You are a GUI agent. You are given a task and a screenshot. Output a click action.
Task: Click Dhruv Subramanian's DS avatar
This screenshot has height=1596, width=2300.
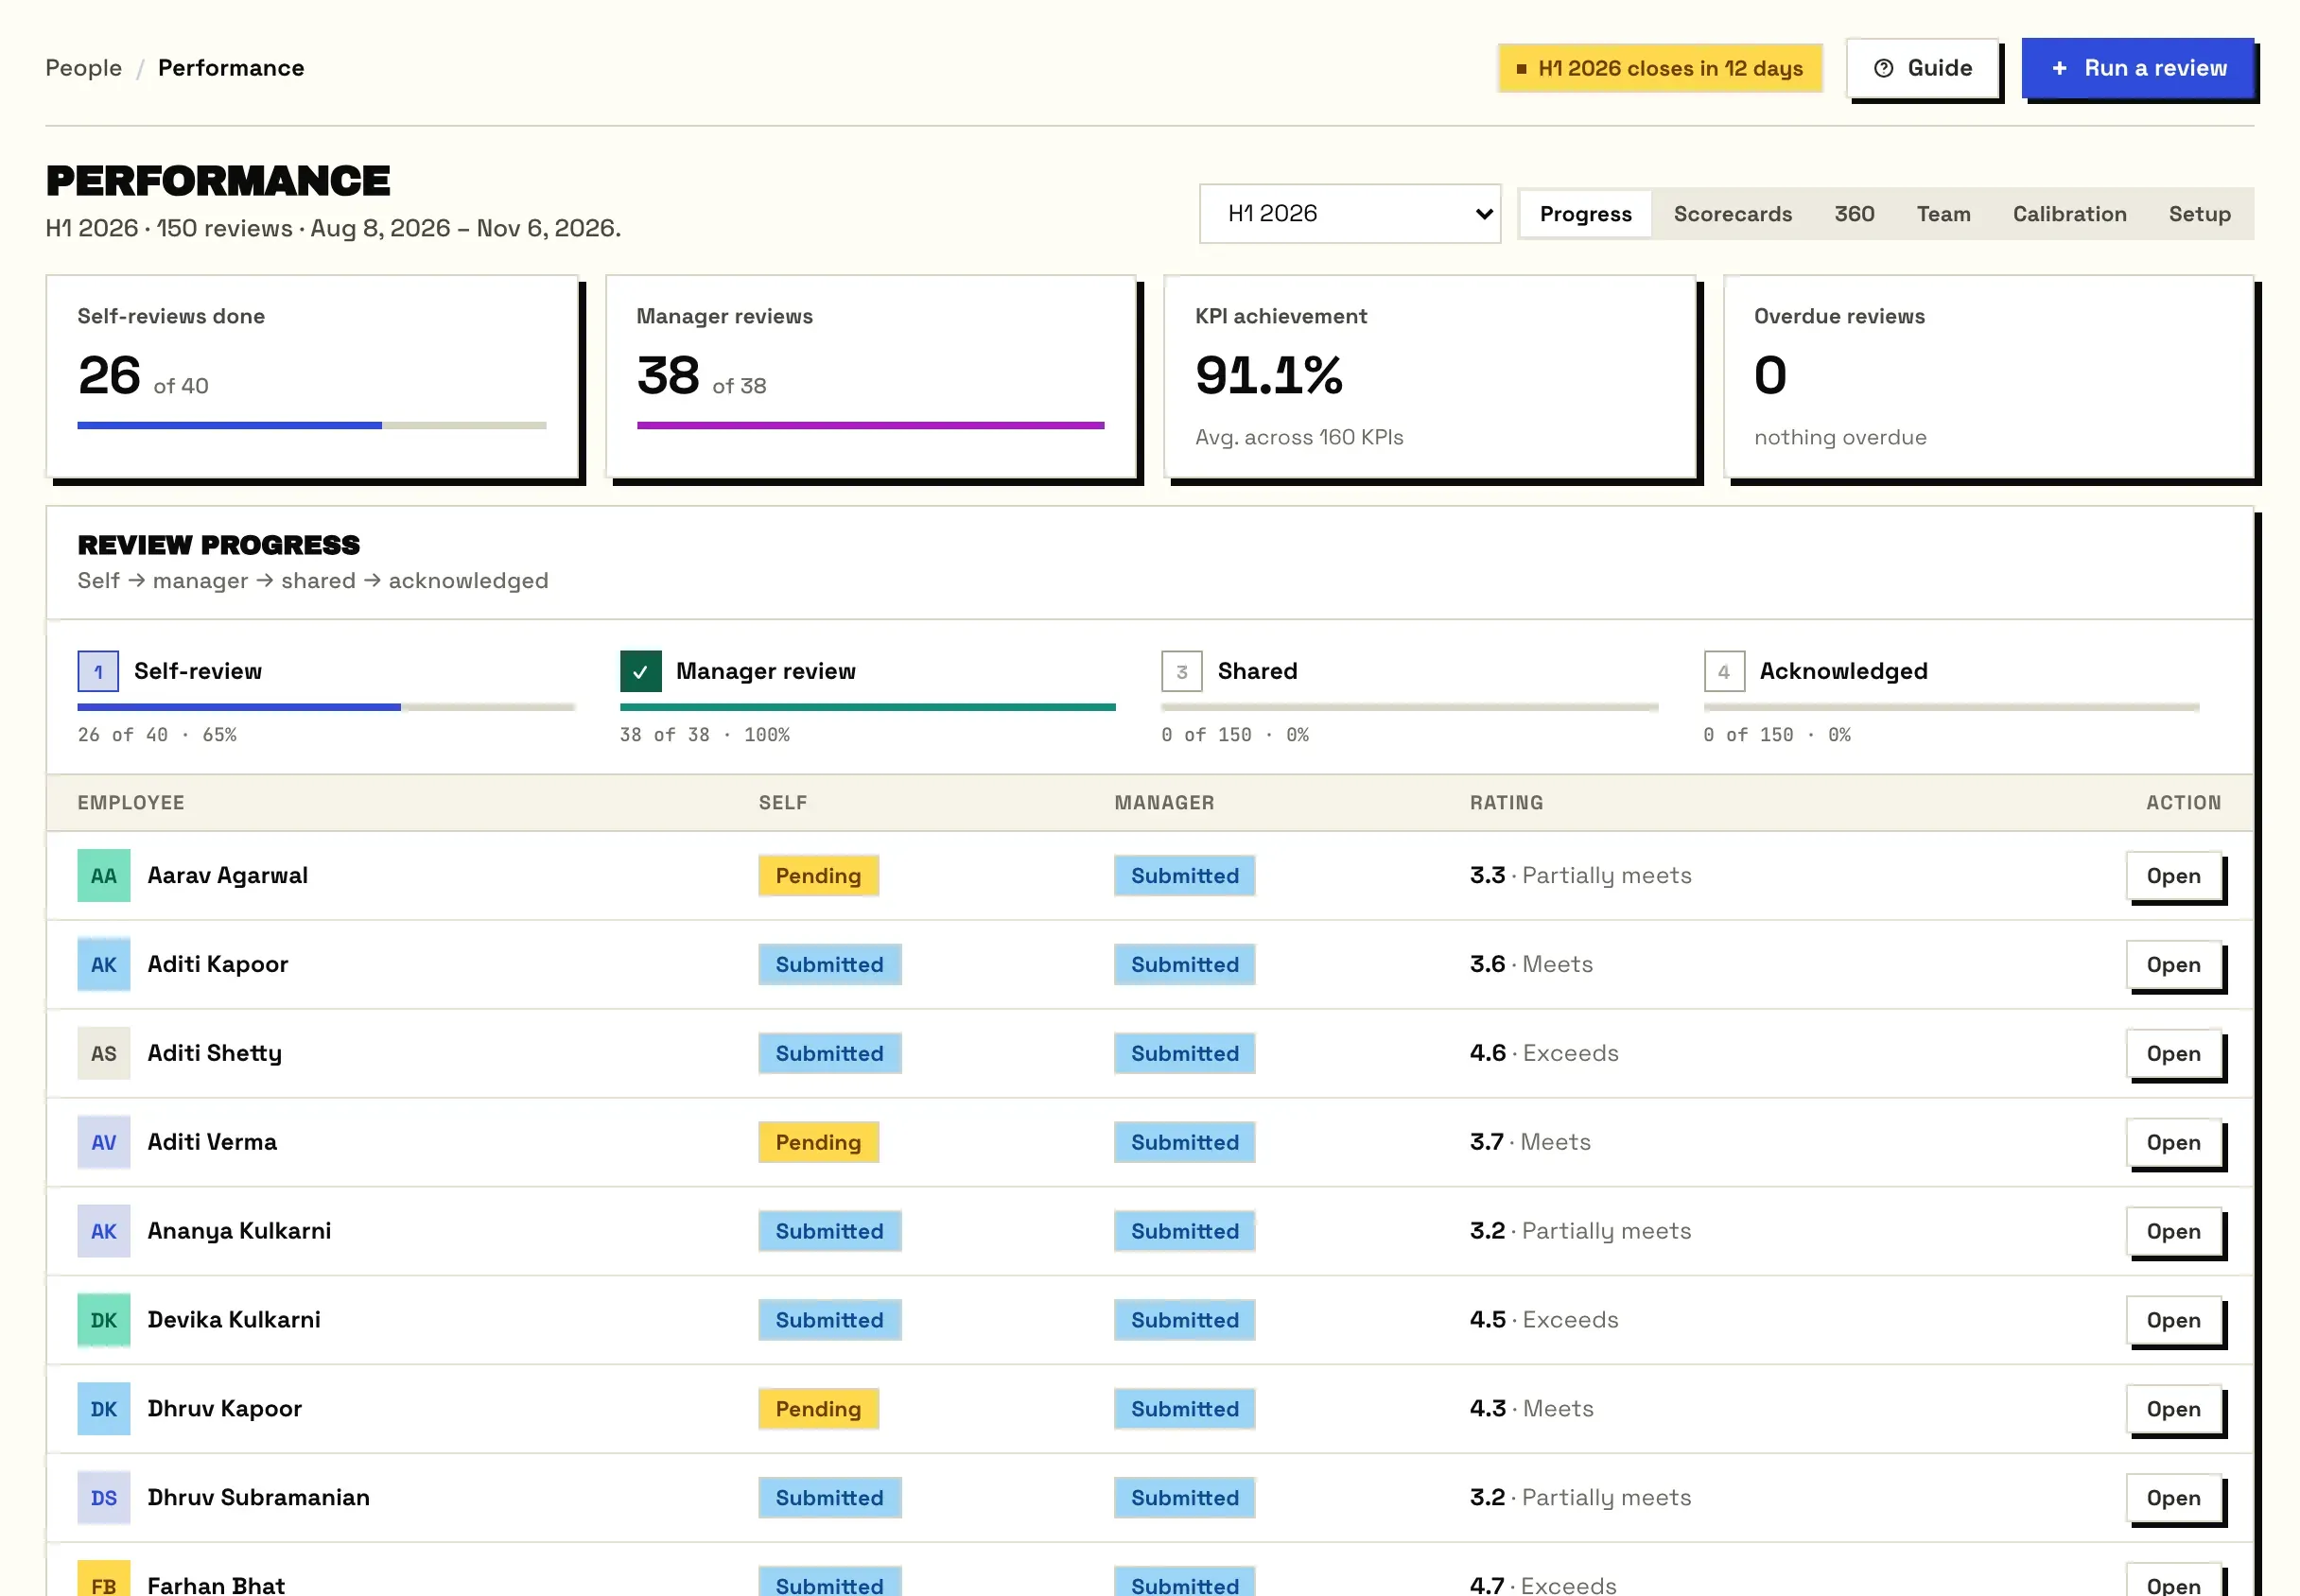(104, 1499)
